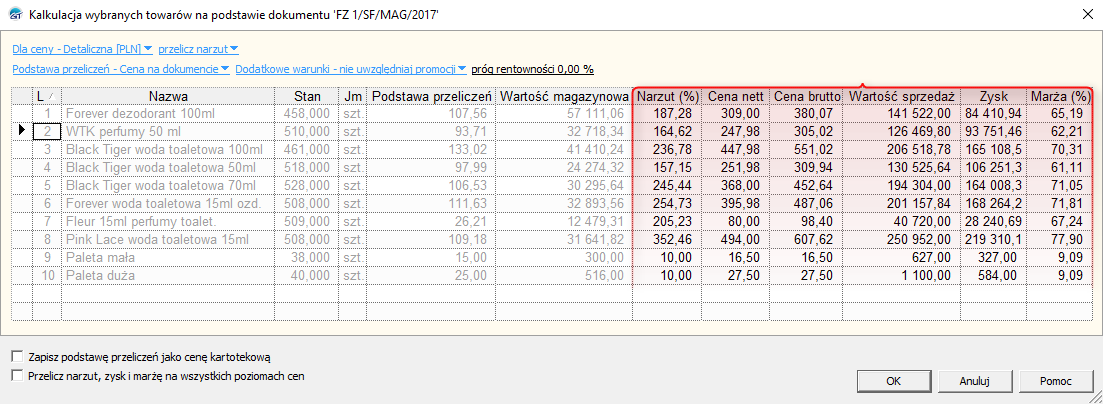
Task: Click the 'Stan' column header
Action: tap(306, 96)
